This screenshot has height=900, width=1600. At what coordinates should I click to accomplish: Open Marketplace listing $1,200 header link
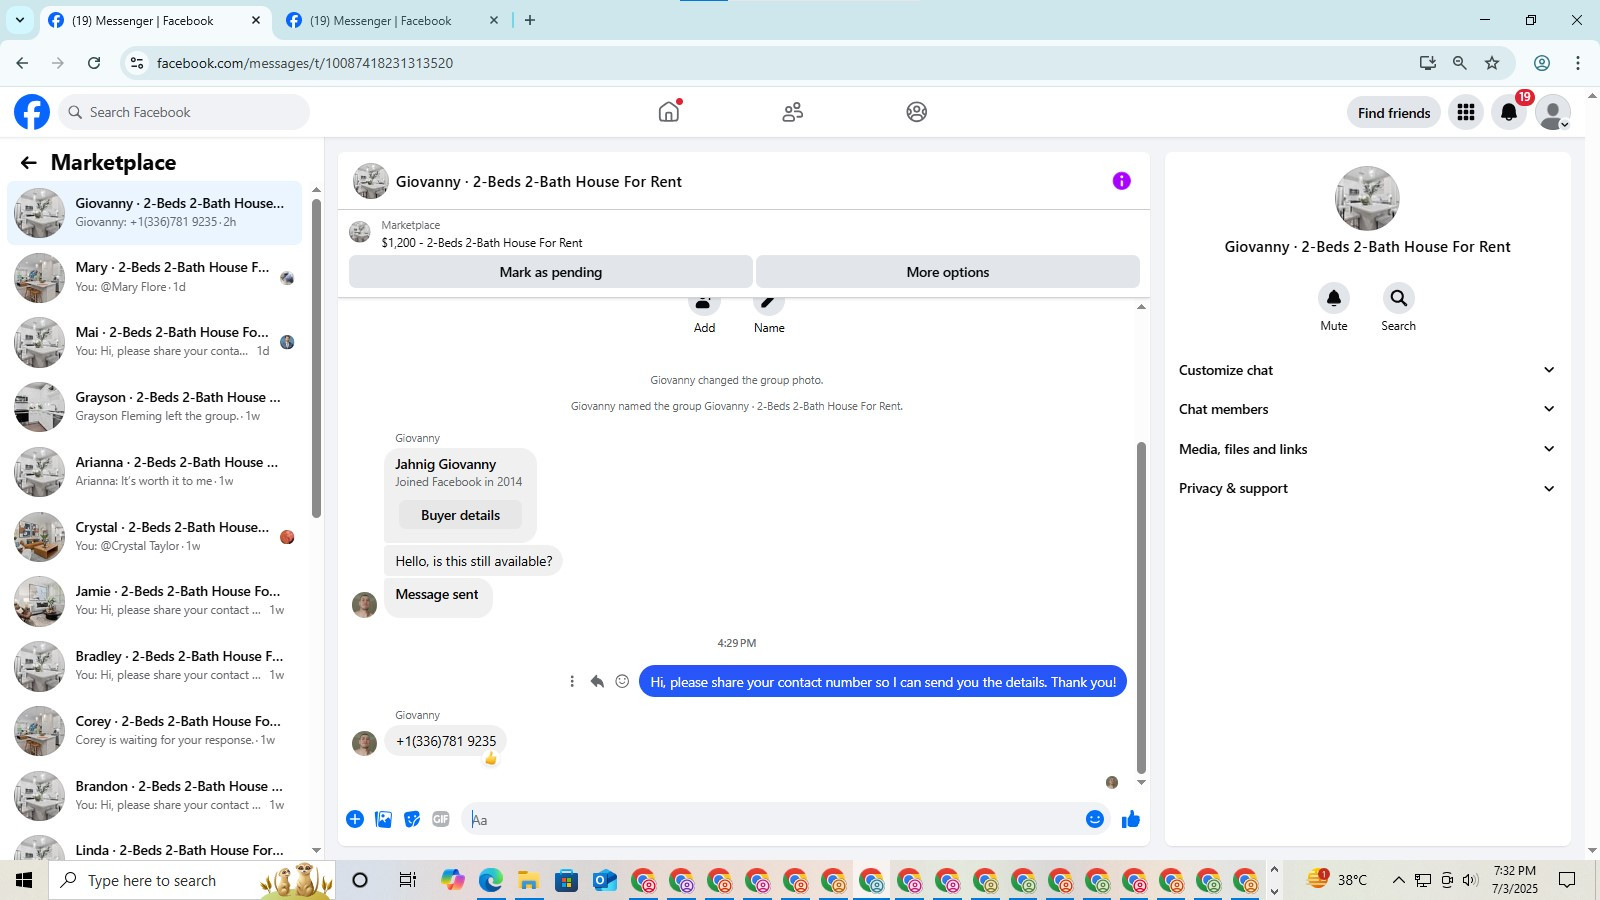click(x=481, y=243)
